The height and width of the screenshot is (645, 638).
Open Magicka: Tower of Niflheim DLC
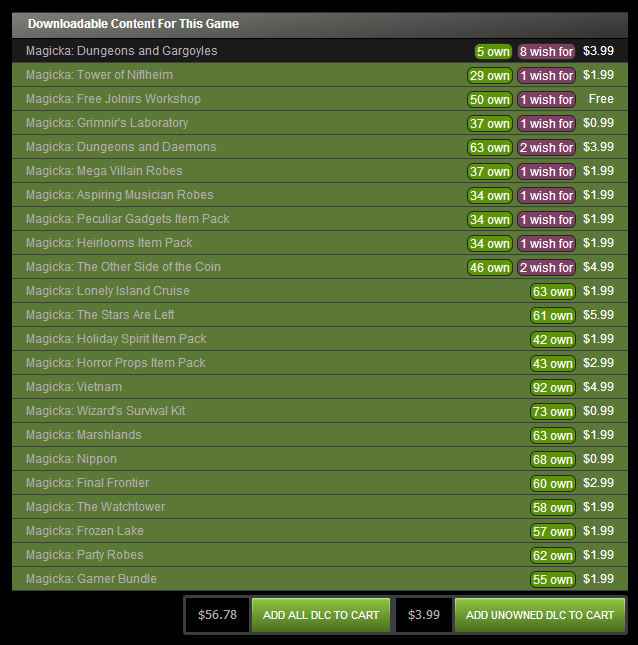(320, 75)
